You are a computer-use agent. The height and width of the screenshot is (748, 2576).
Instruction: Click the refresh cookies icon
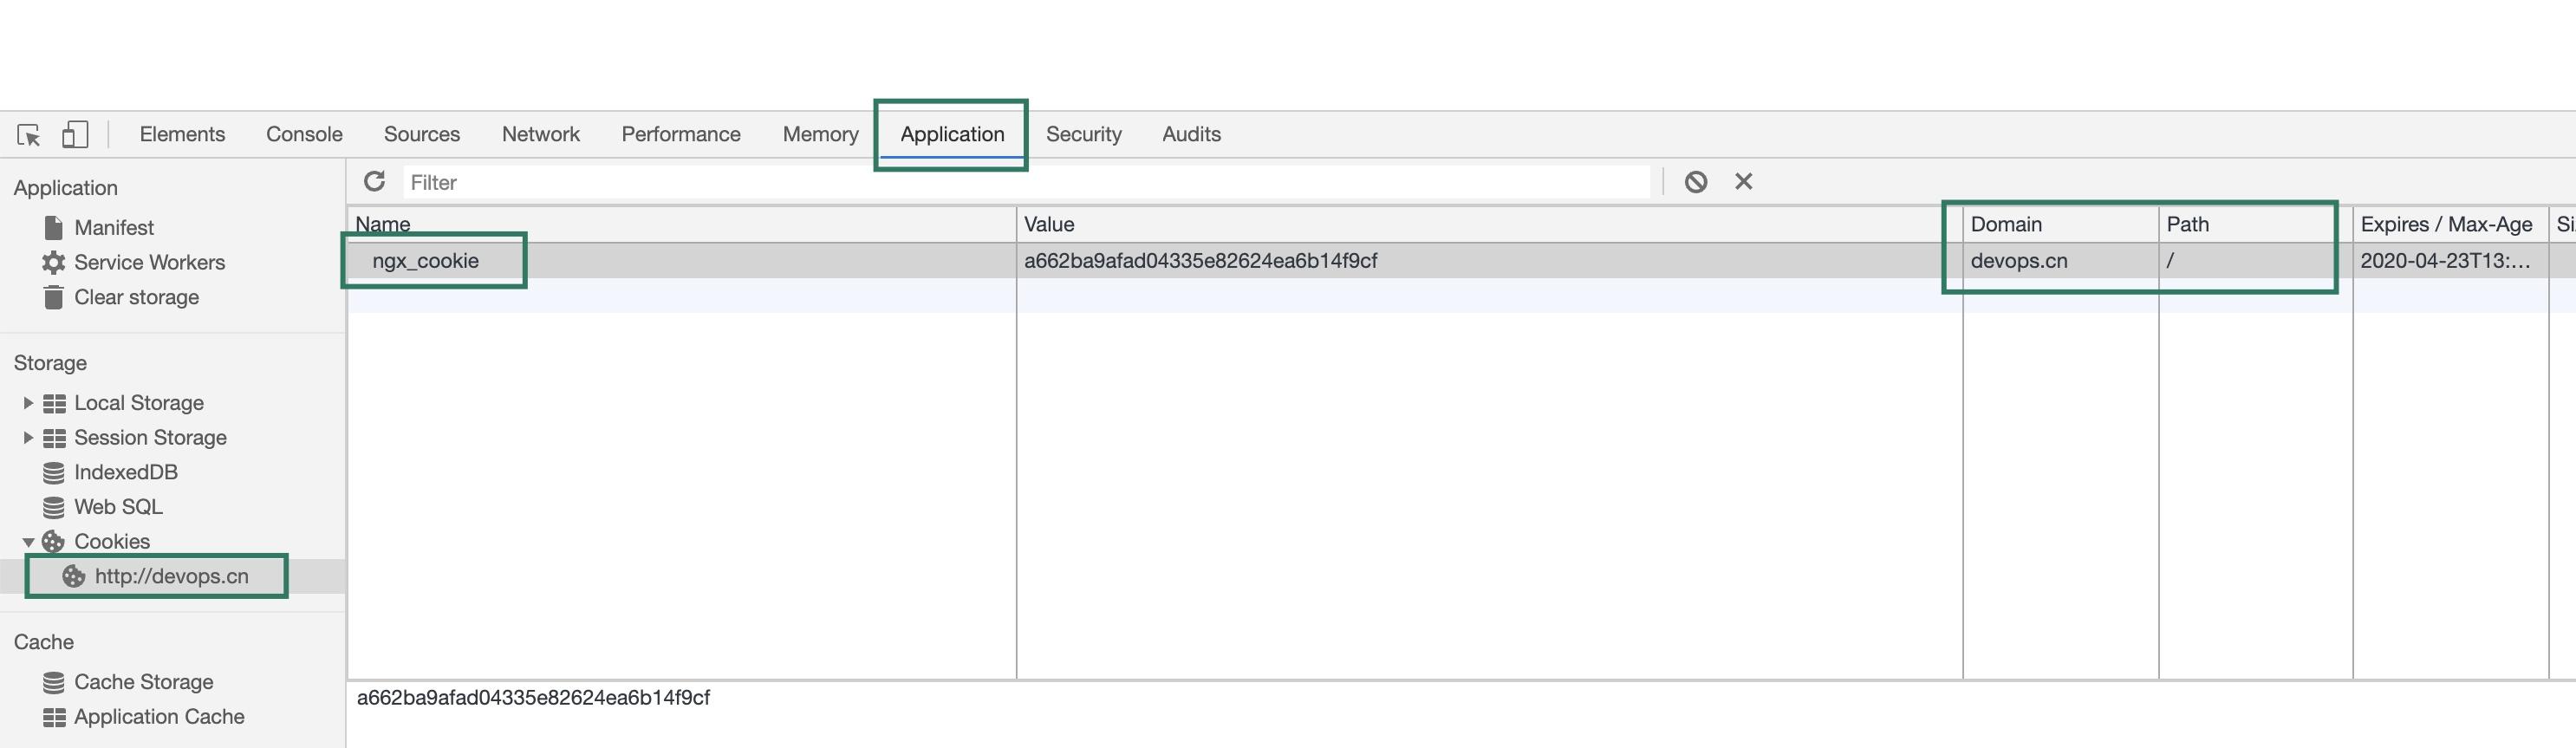pyautogui.click(x=375, y=182)
